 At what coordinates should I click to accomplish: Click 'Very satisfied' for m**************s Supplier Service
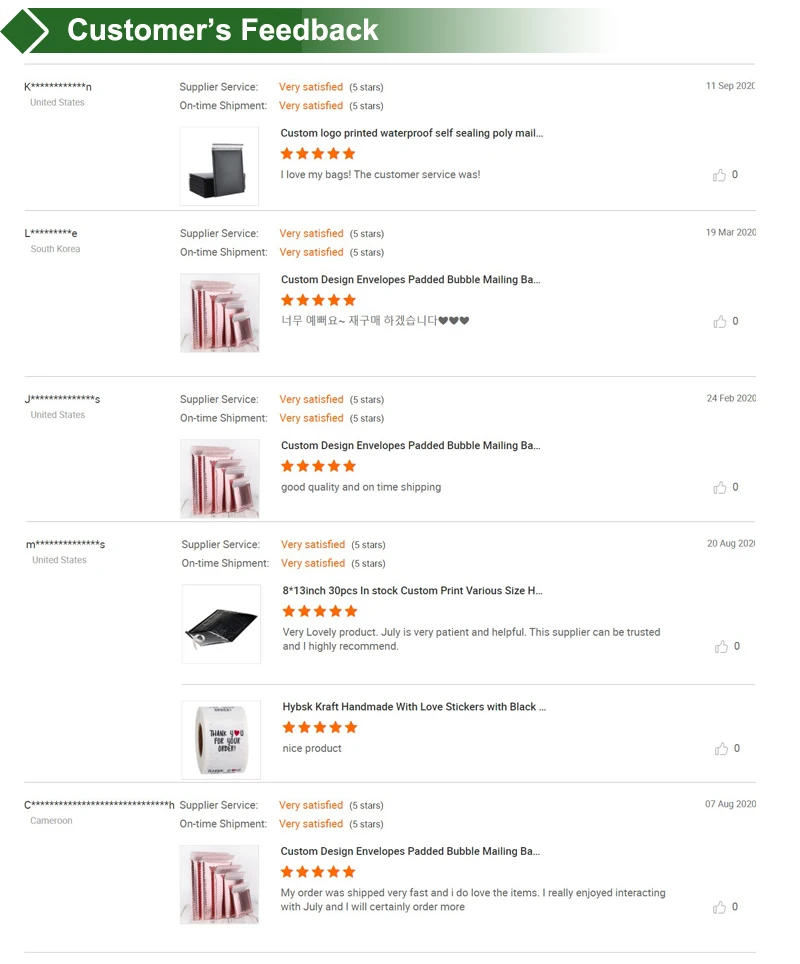point(313,545)
